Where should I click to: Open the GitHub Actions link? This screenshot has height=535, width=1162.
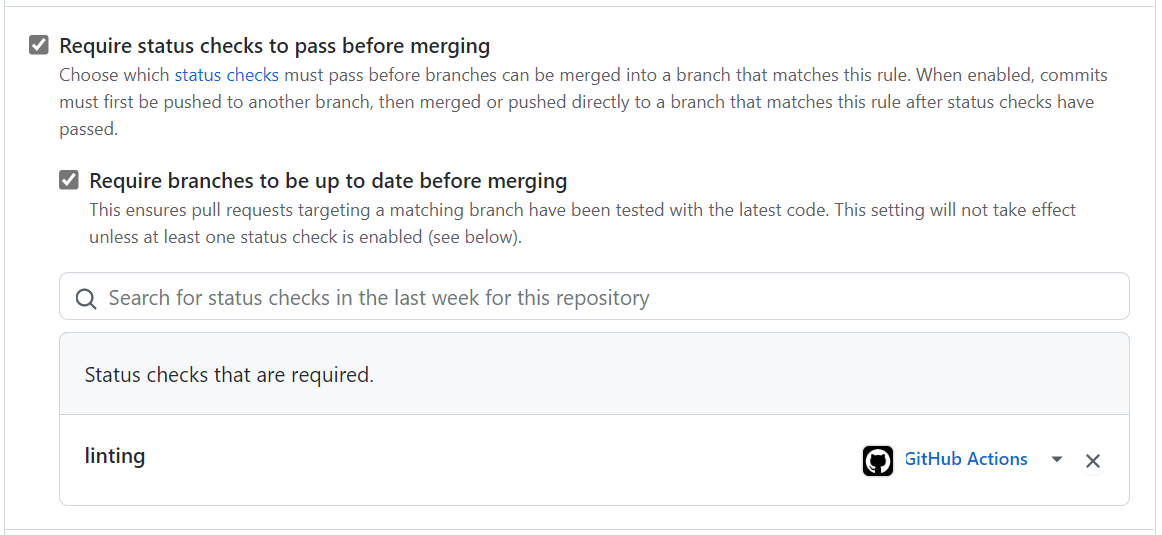(x=965, y=459)
